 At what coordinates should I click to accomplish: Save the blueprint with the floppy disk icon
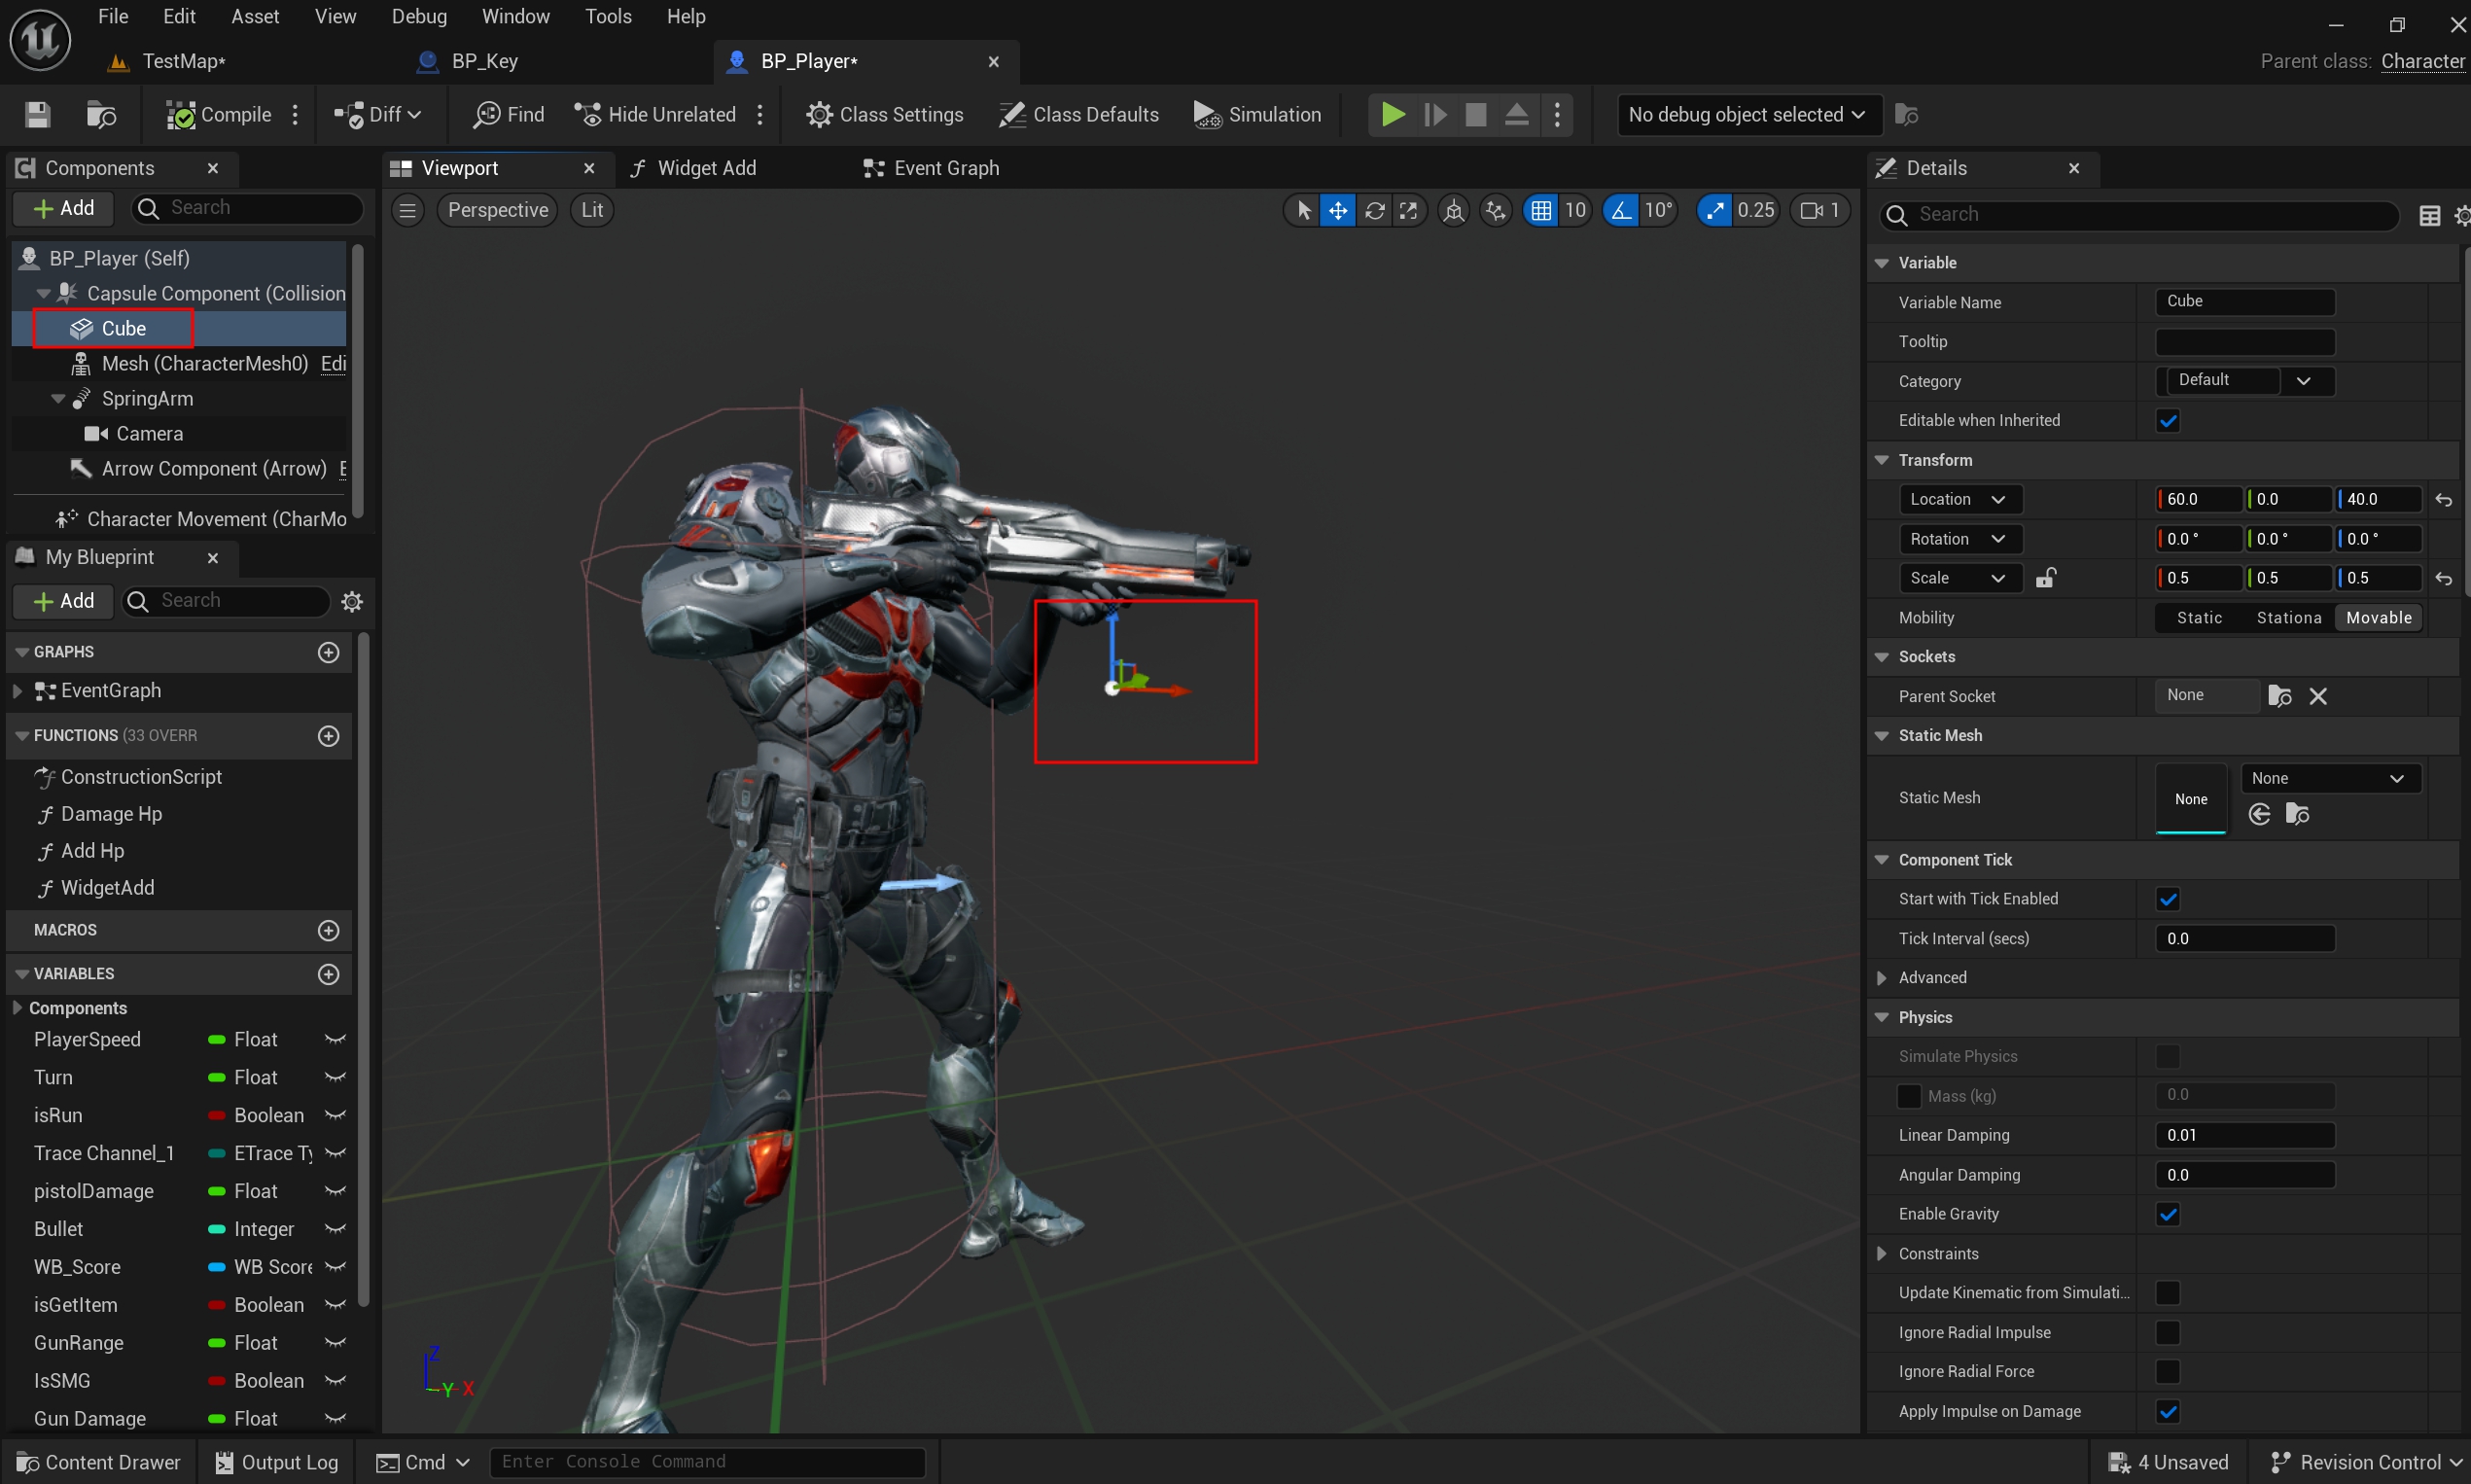coord(38,115)
